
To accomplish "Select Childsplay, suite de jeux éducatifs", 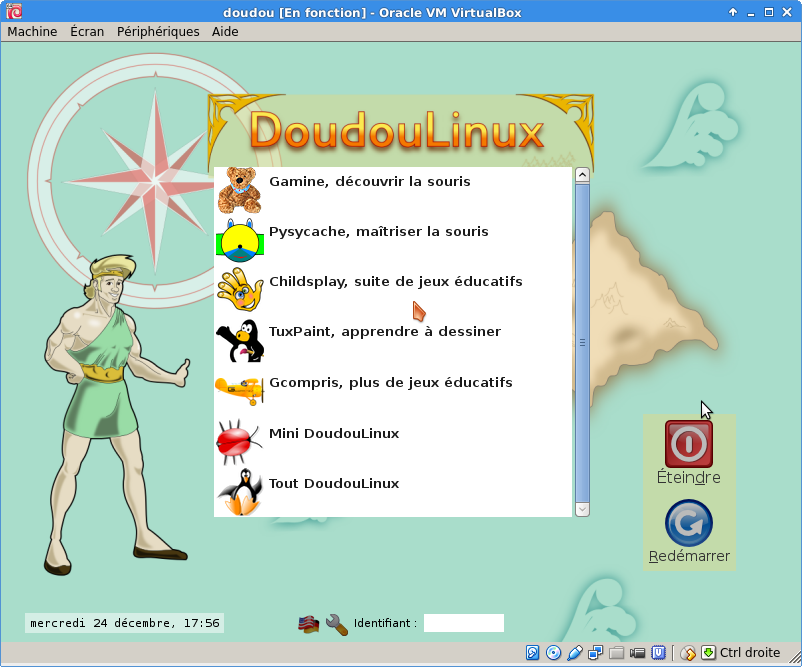I will tap(396, 282).
